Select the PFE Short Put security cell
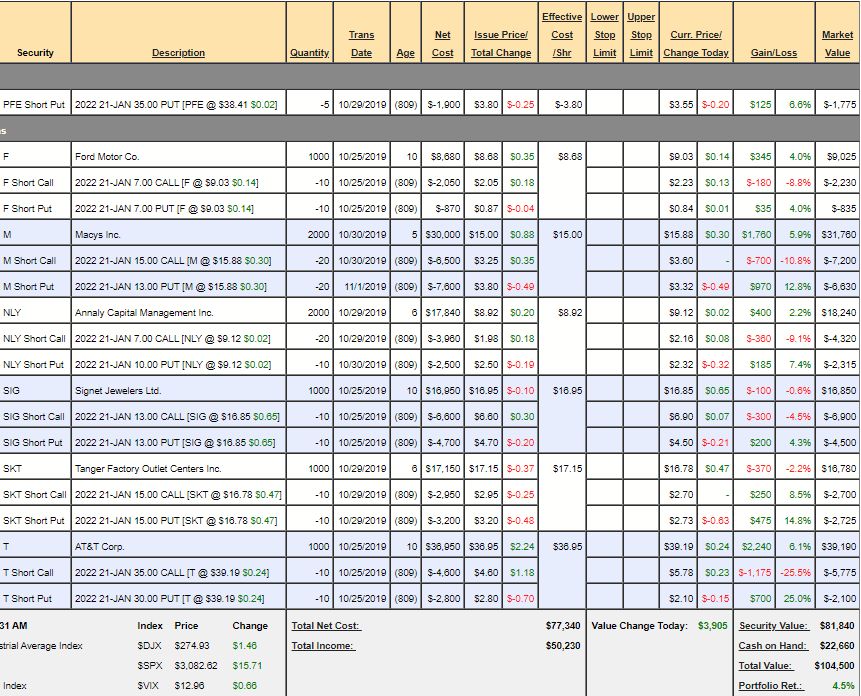861x696 pixels. (x=35, y=104)
